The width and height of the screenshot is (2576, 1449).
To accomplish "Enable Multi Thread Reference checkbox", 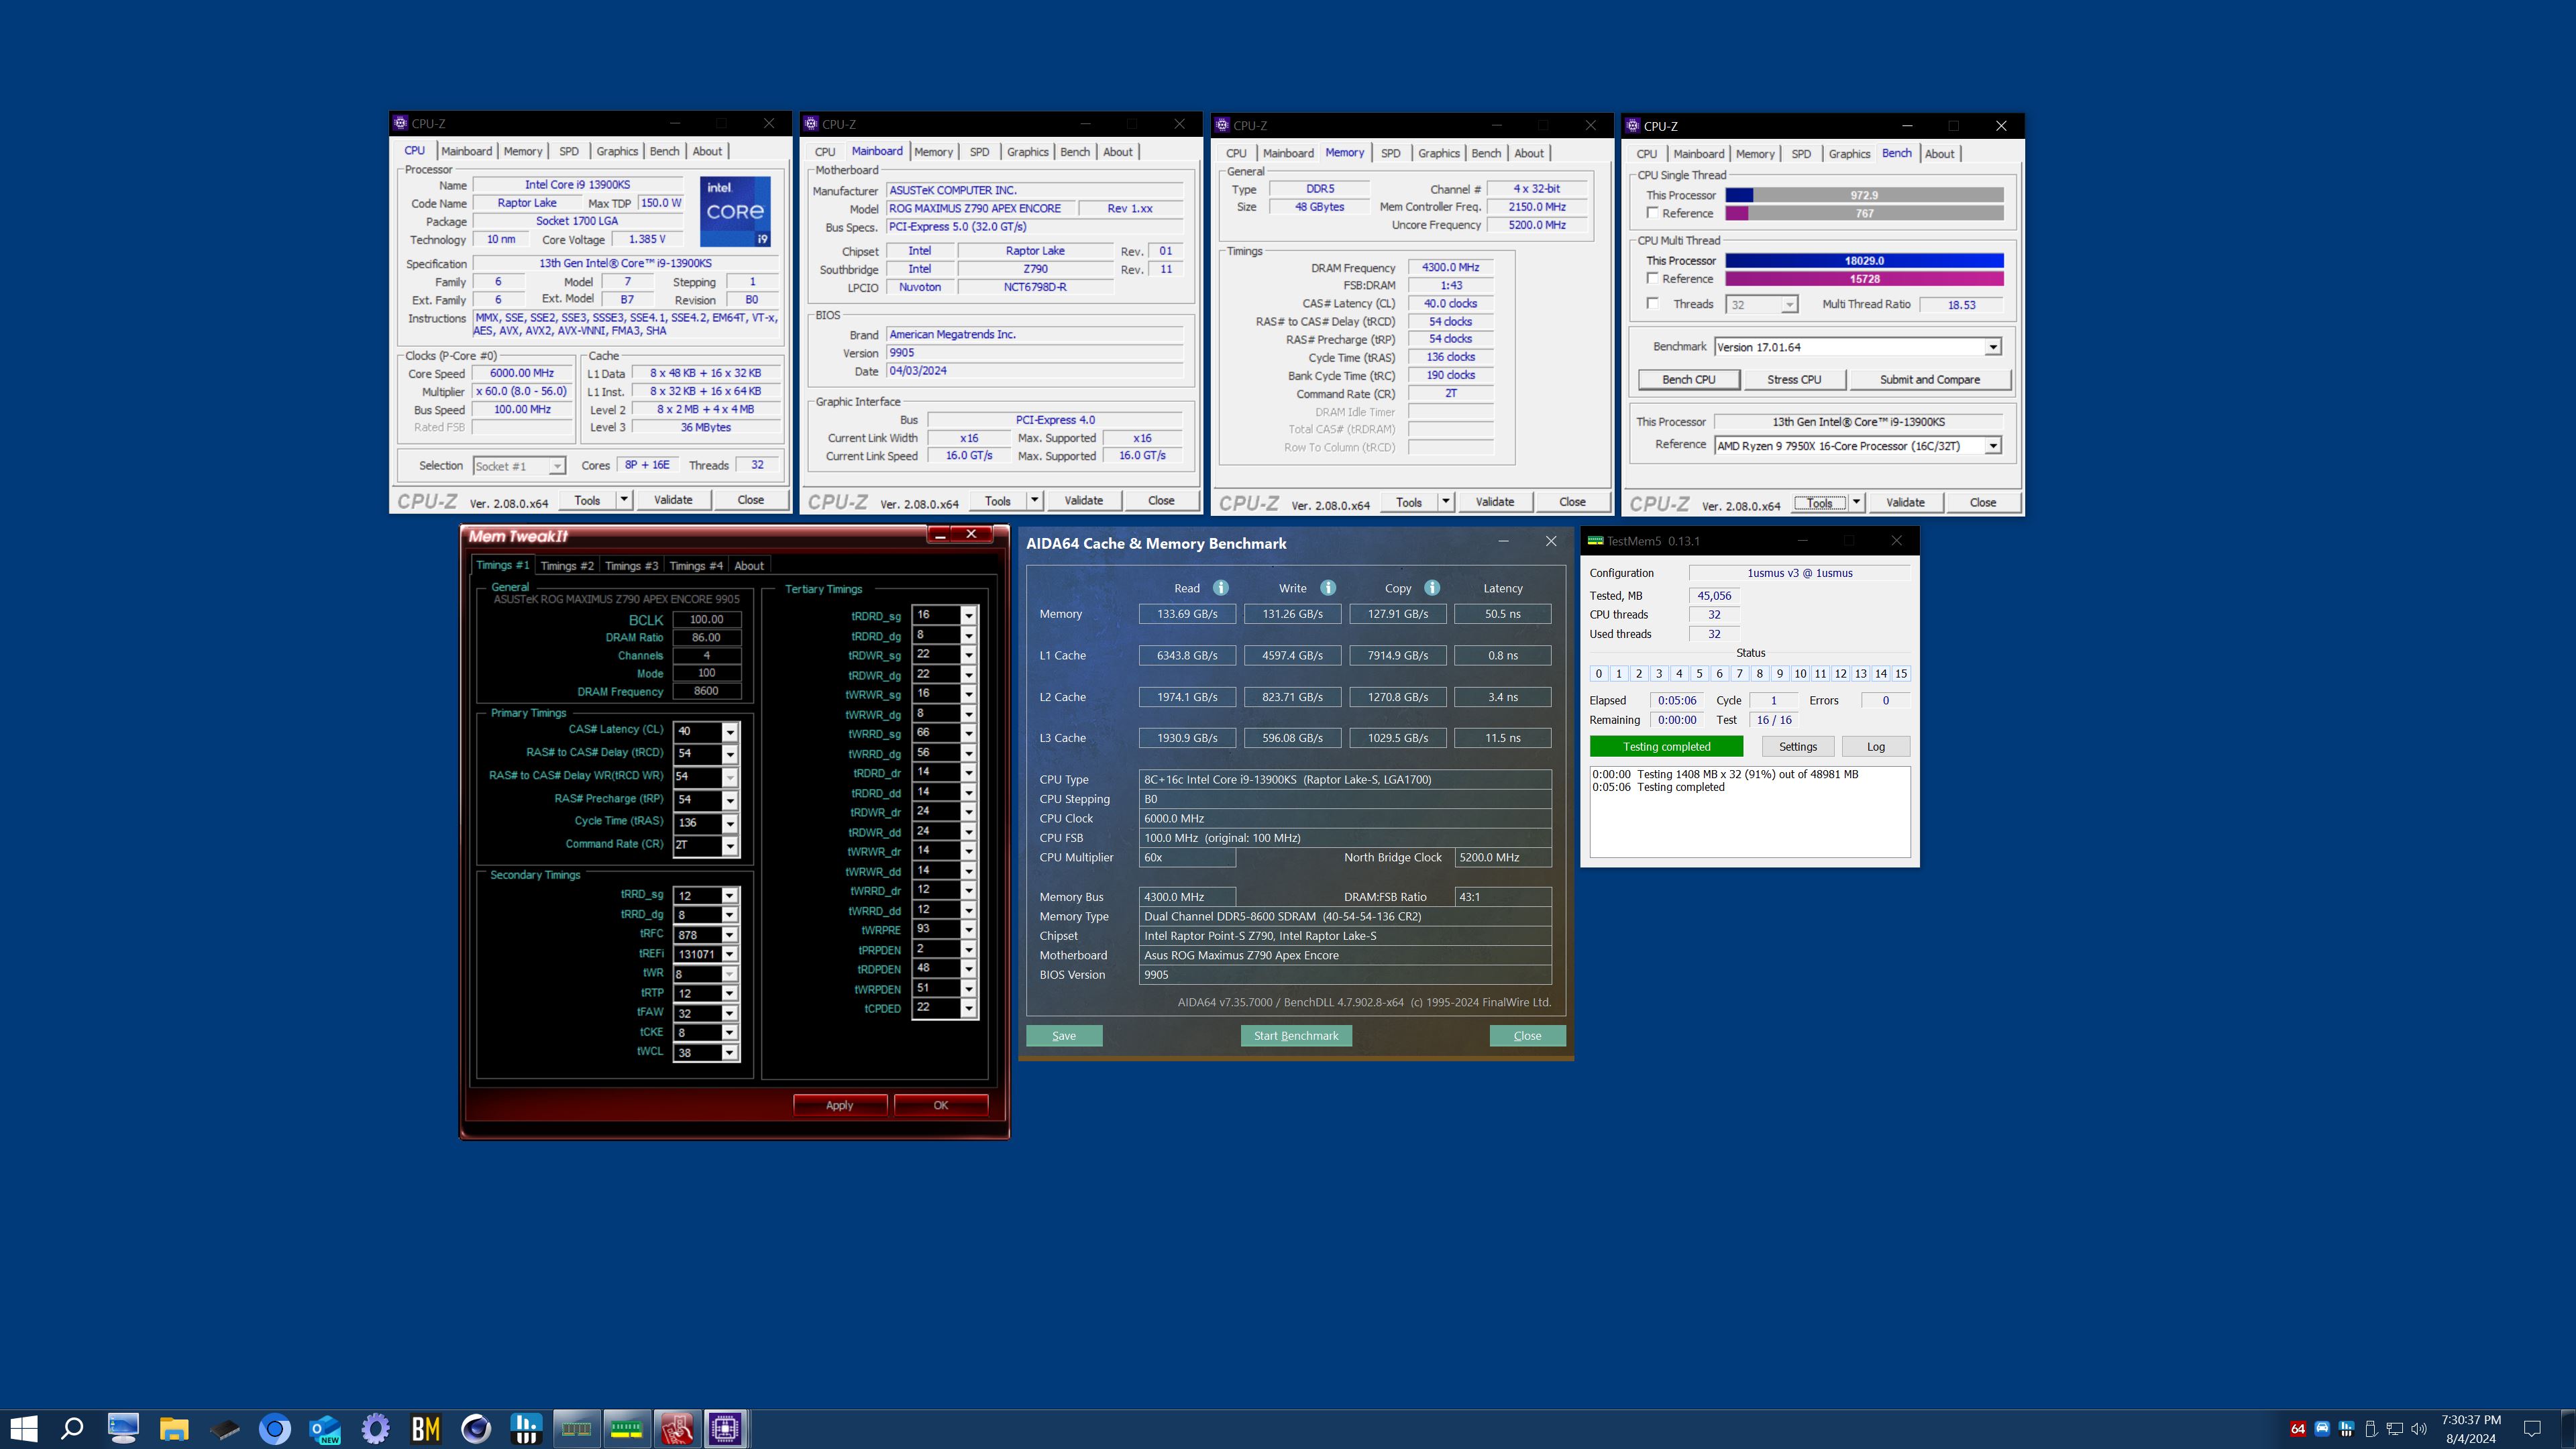I will click(x=1653, y=278).
